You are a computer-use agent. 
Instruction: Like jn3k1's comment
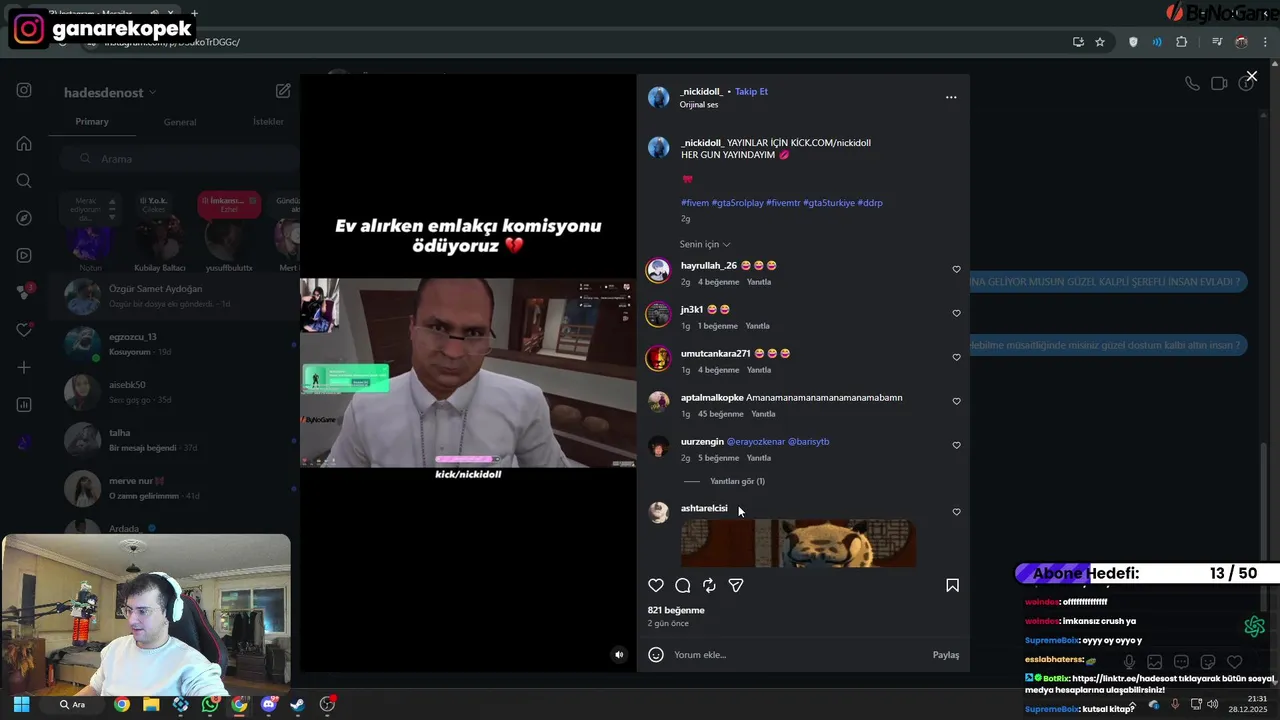[x=956, y=313]
